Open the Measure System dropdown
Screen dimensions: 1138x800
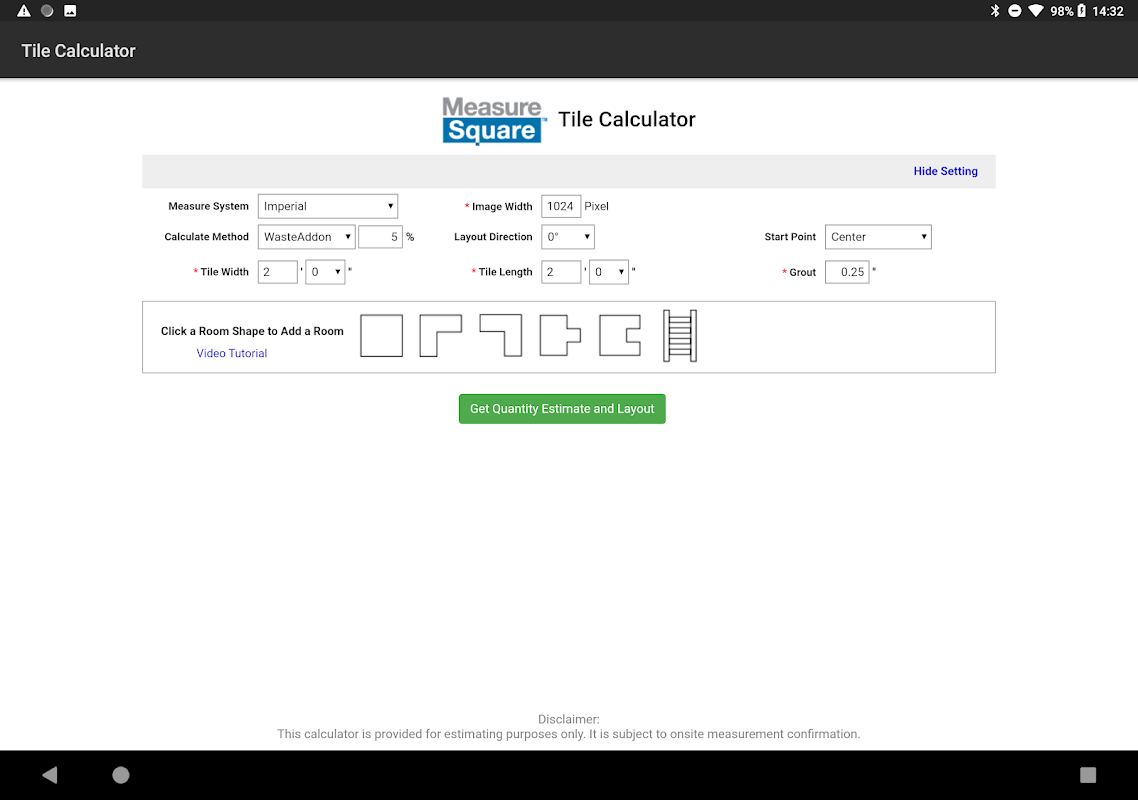pyautogui.click(x=328, y=206)
